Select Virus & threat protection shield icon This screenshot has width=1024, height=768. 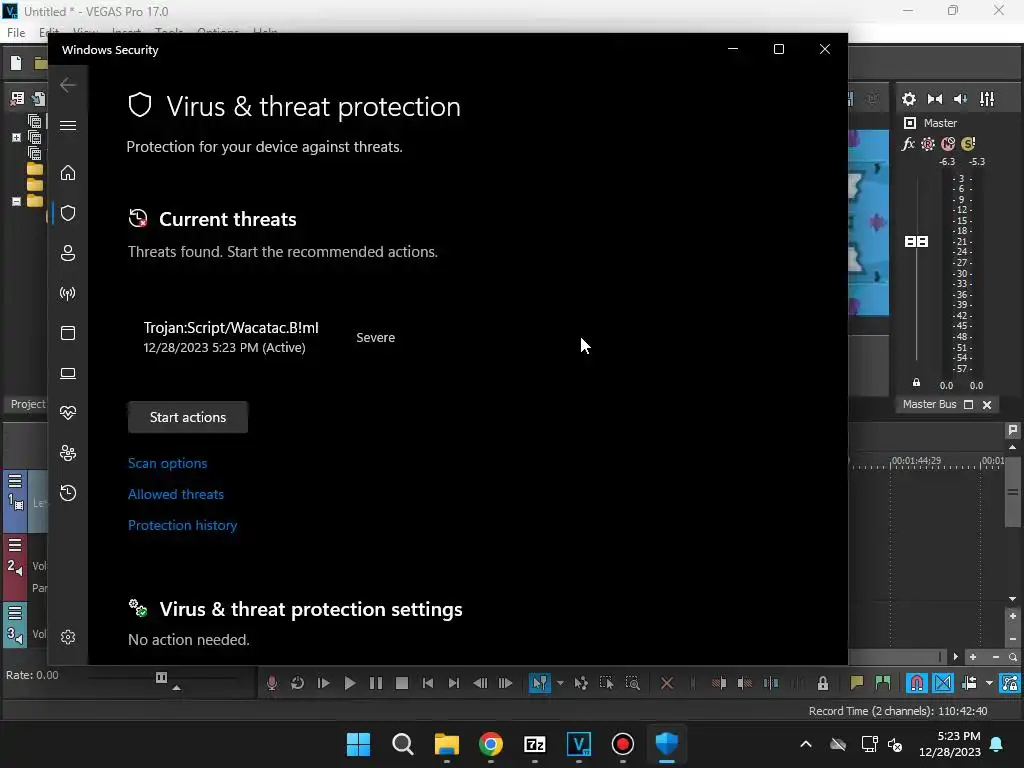tap(68, 213)
